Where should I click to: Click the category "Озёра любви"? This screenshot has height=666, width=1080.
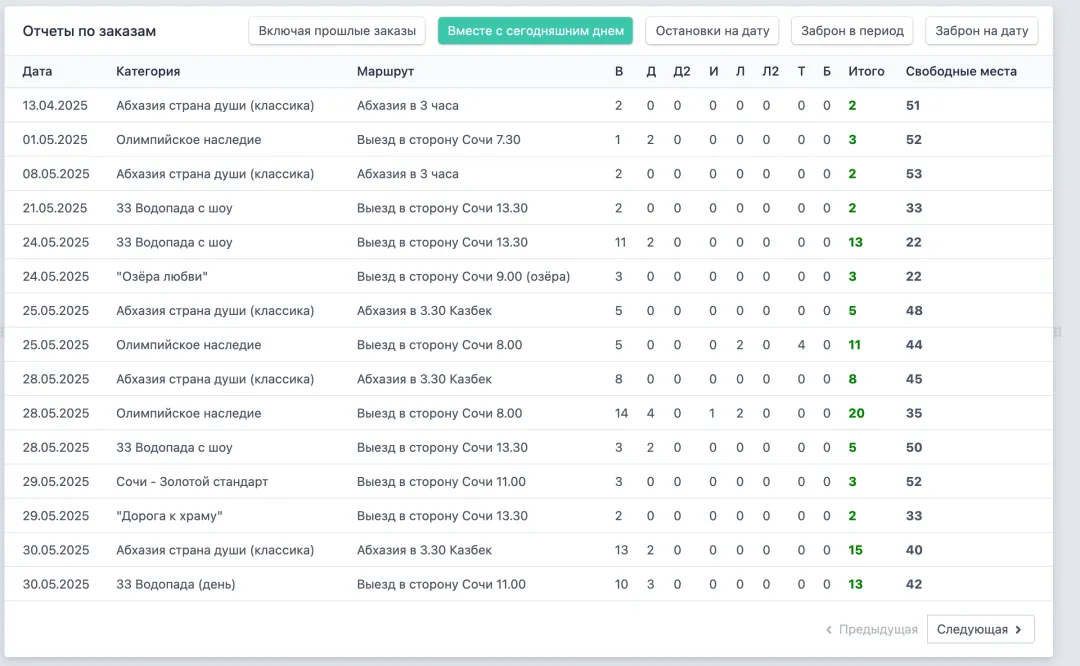(162, 277)
